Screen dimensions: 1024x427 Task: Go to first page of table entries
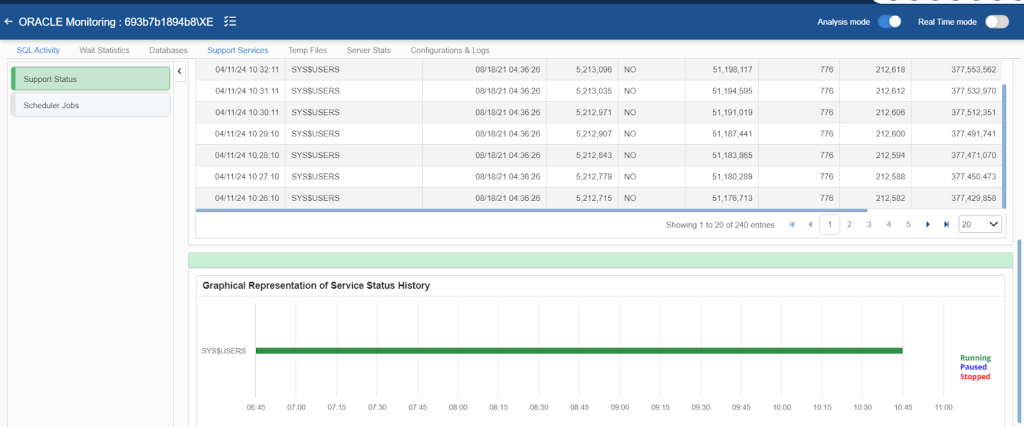click(x=792, y=225)
